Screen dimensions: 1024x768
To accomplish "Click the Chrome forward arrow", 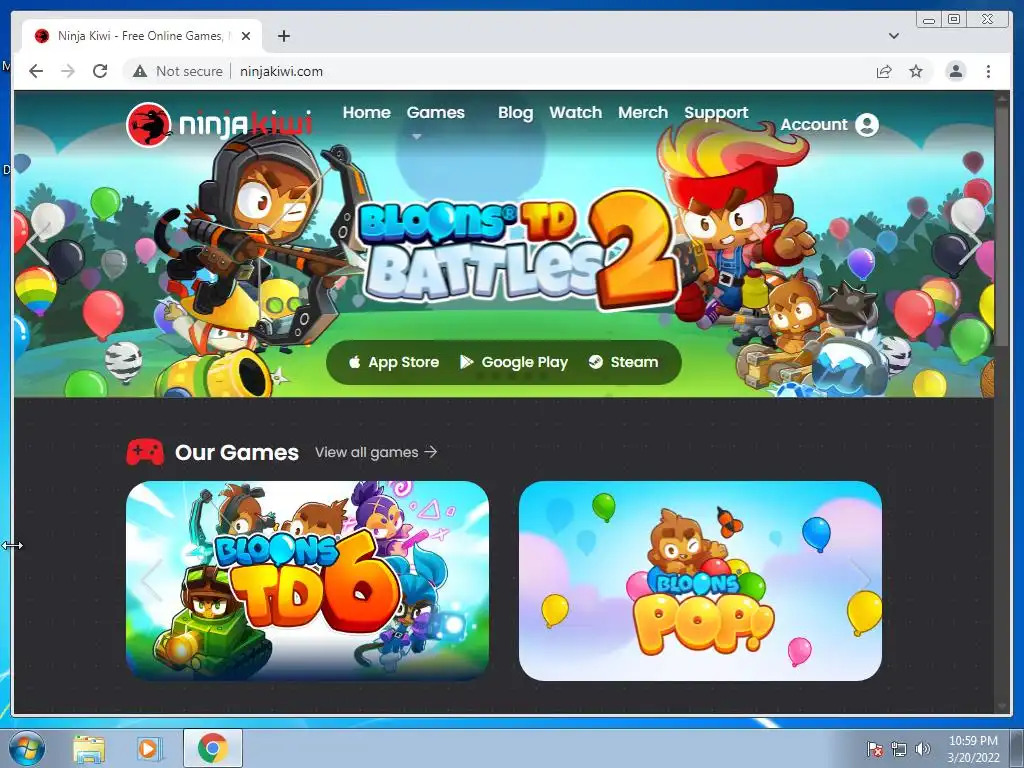I will pos(68,71).
